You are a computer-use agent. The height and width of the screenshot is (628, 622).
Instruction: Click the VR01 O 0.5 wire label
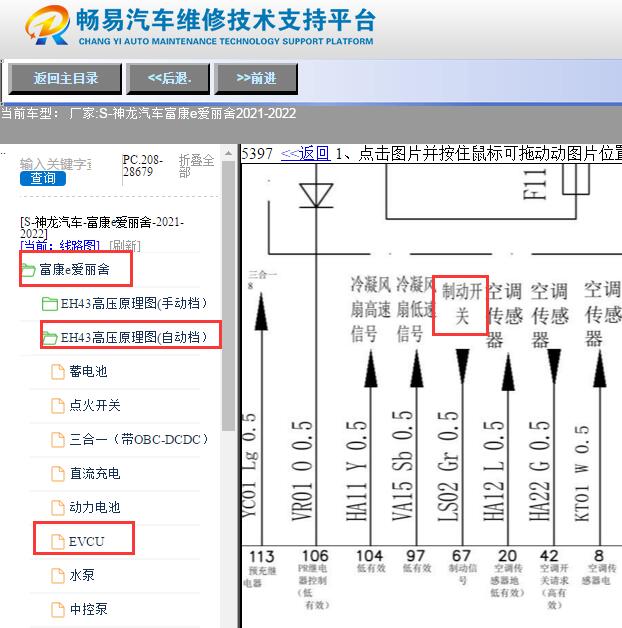pos(302,471)
